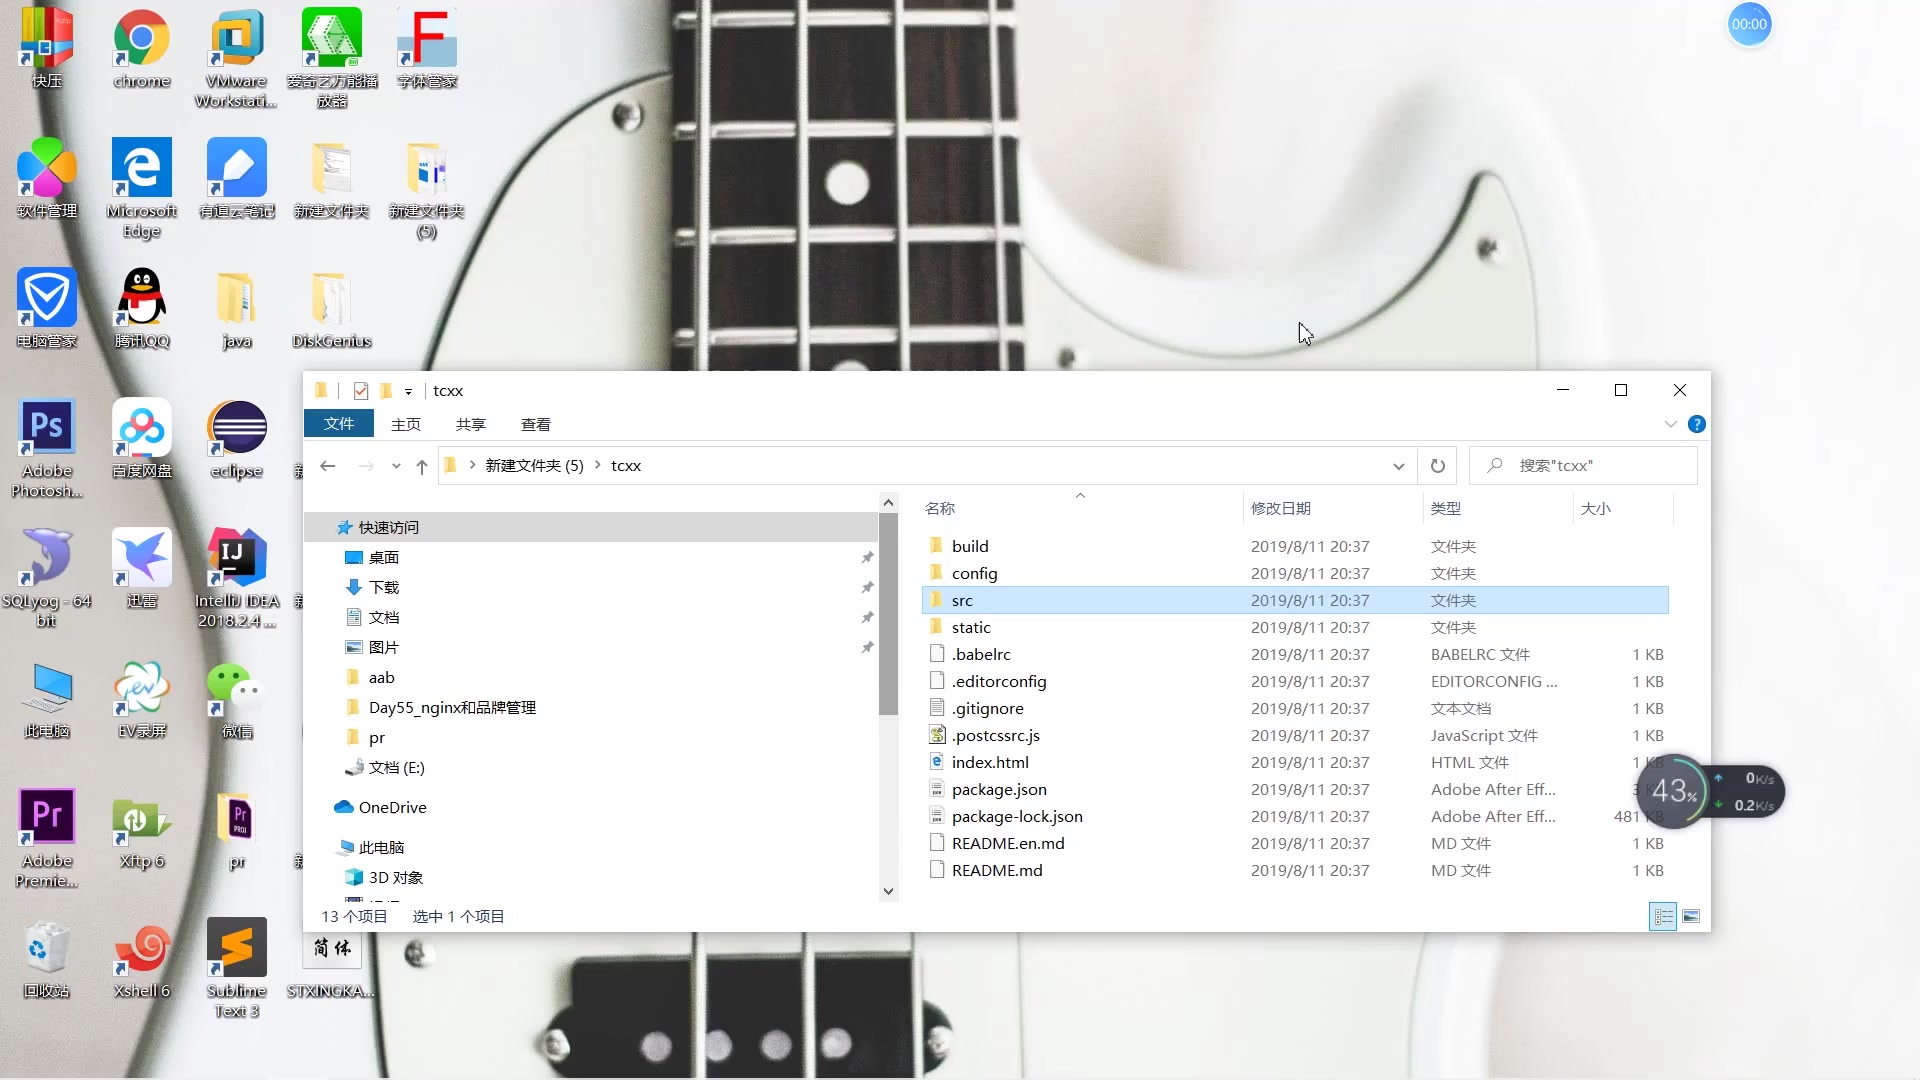Select the build folder in file list
This screenshot has width=1920, height=1080.
tap(1295, 546)
